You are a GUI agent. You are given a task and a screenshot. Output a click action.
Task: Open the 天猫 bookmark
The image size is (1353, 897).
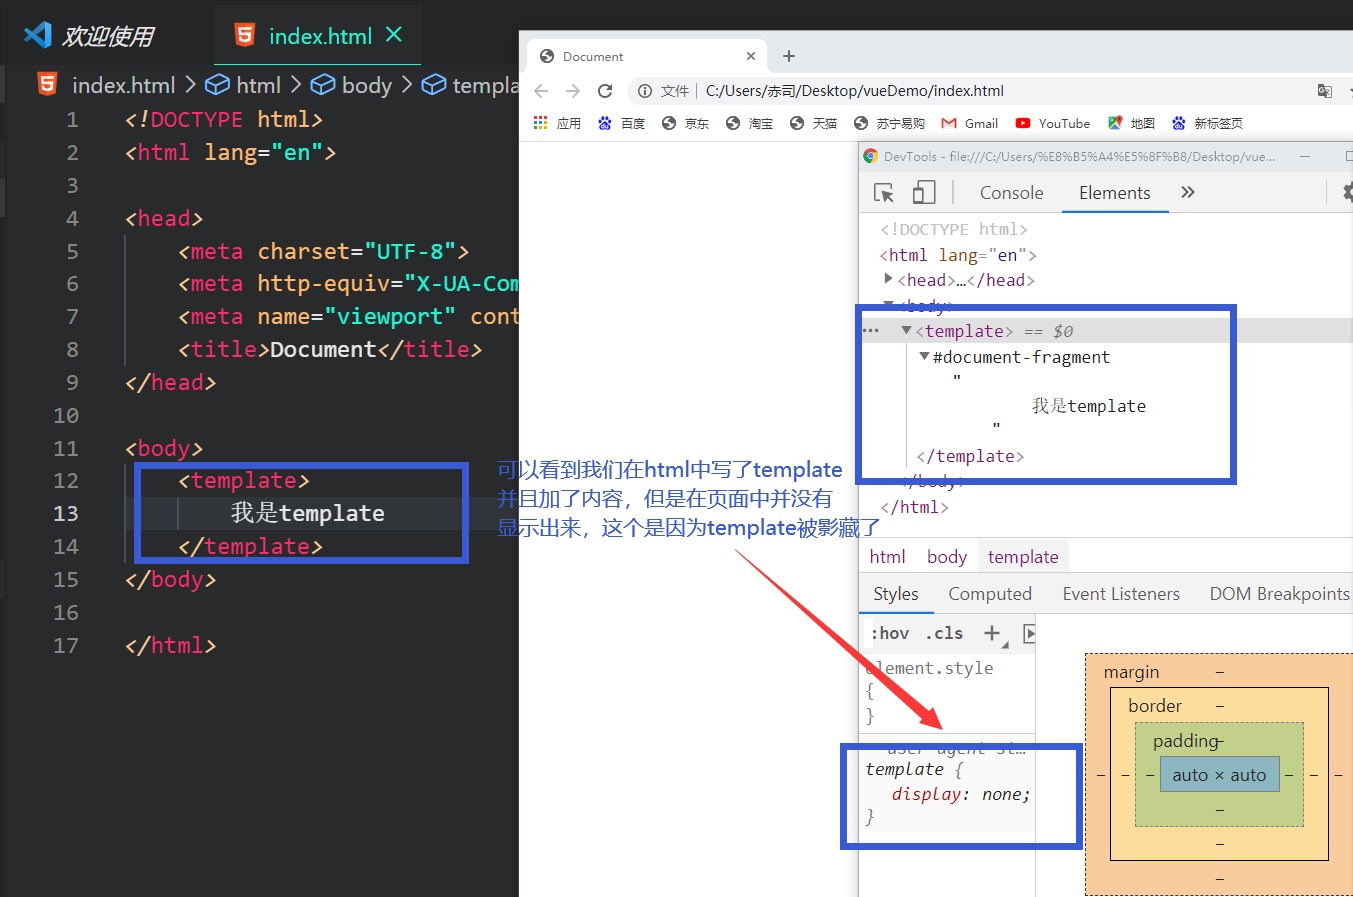[813, 123]
